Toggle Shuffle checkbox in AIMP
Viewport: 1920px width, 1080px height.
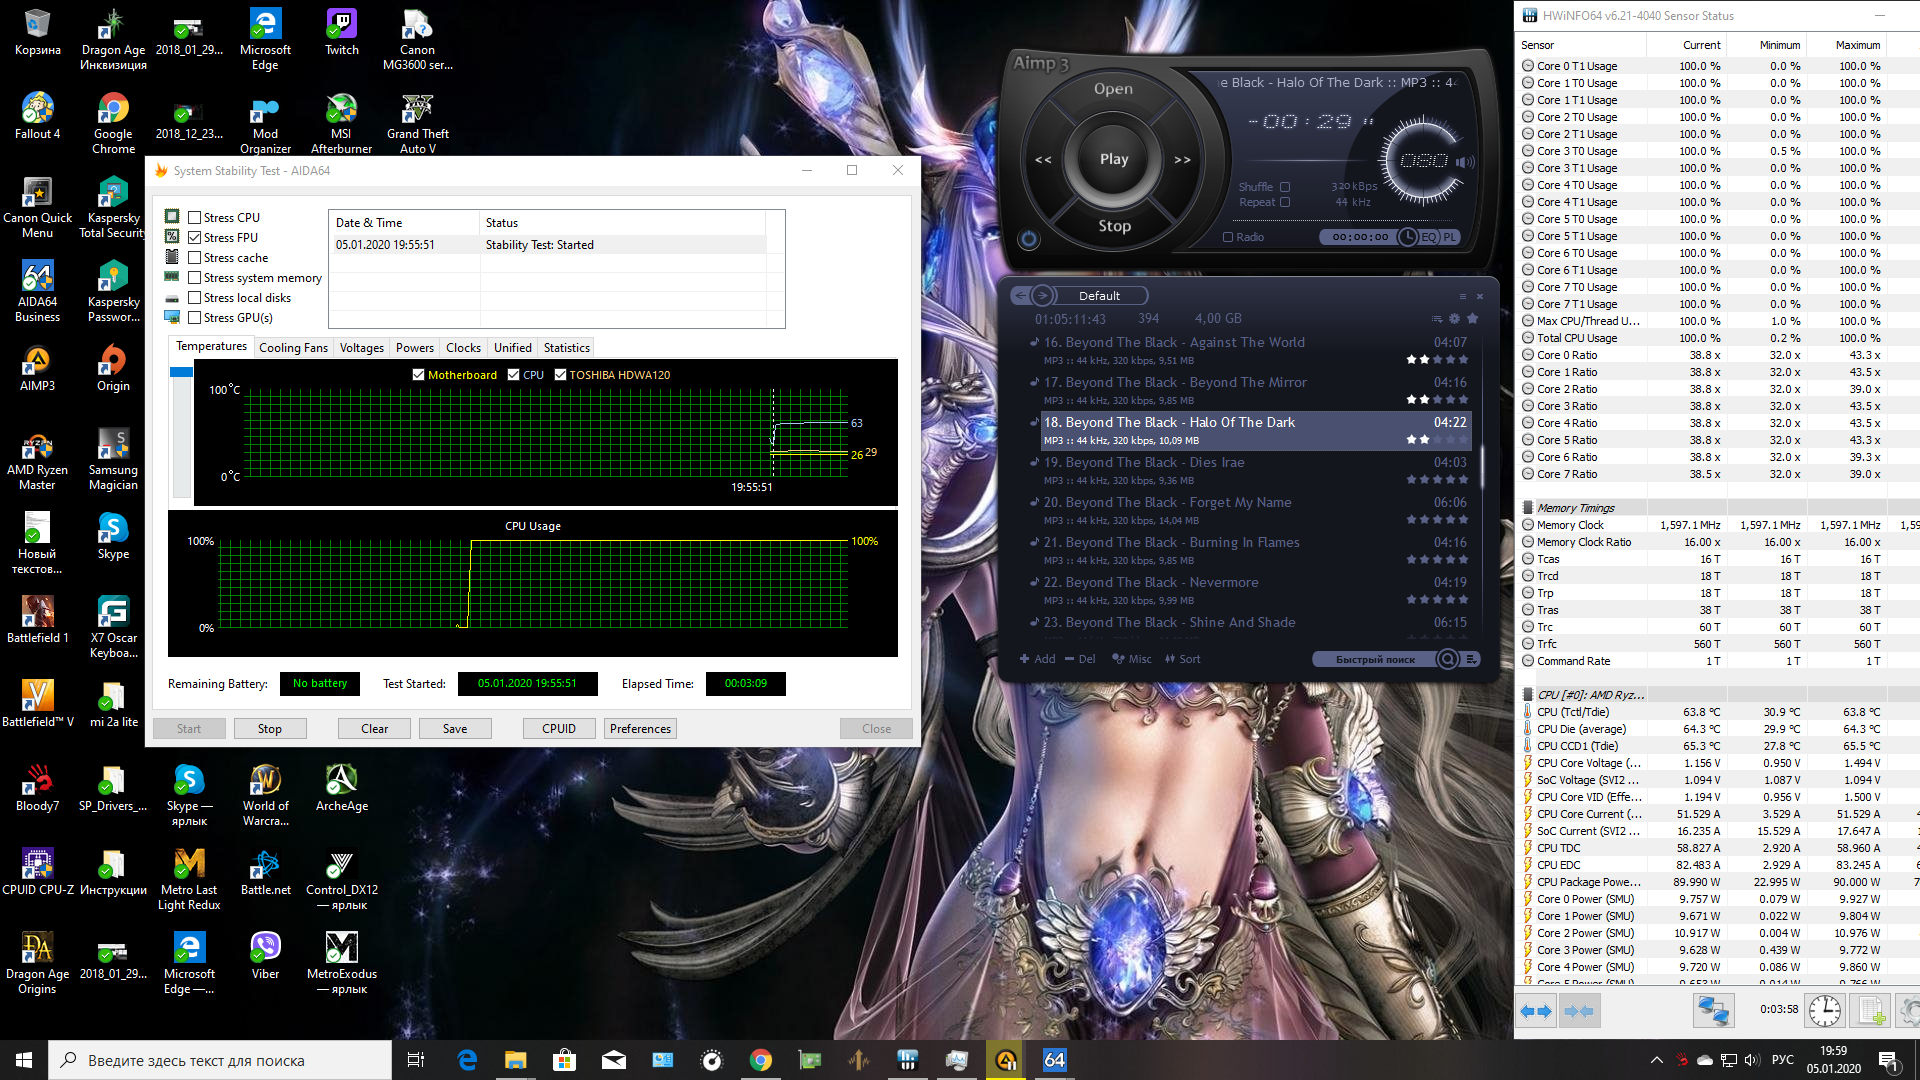1285,187
